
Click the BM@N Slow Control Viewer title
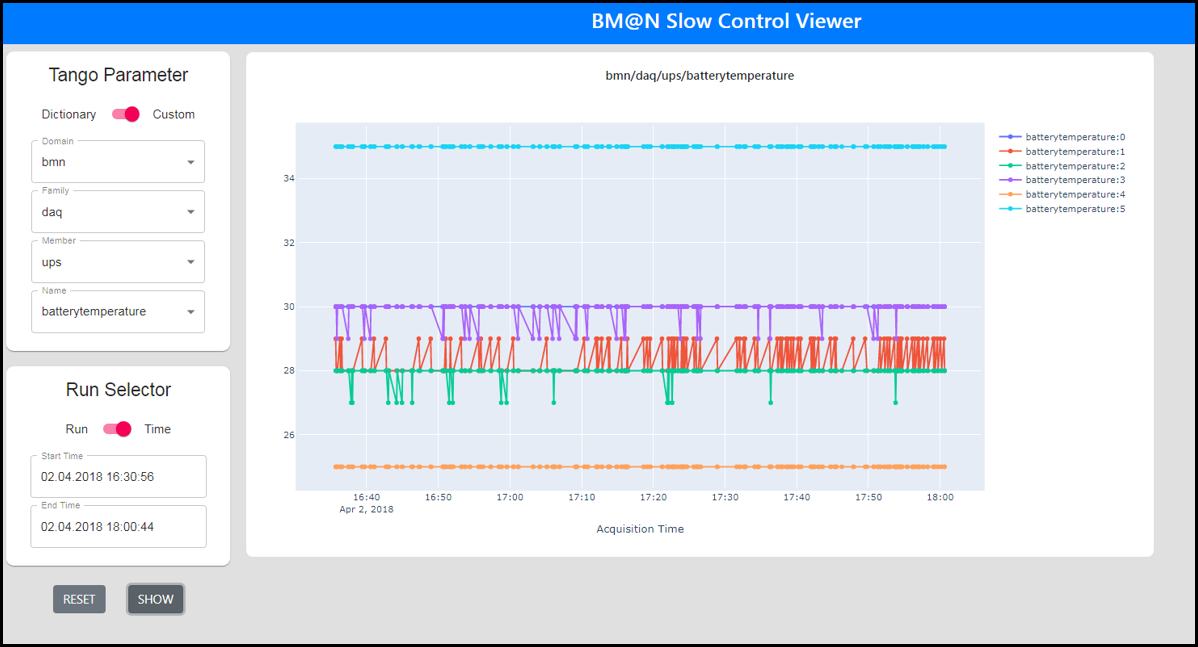(x=725, y=22)
